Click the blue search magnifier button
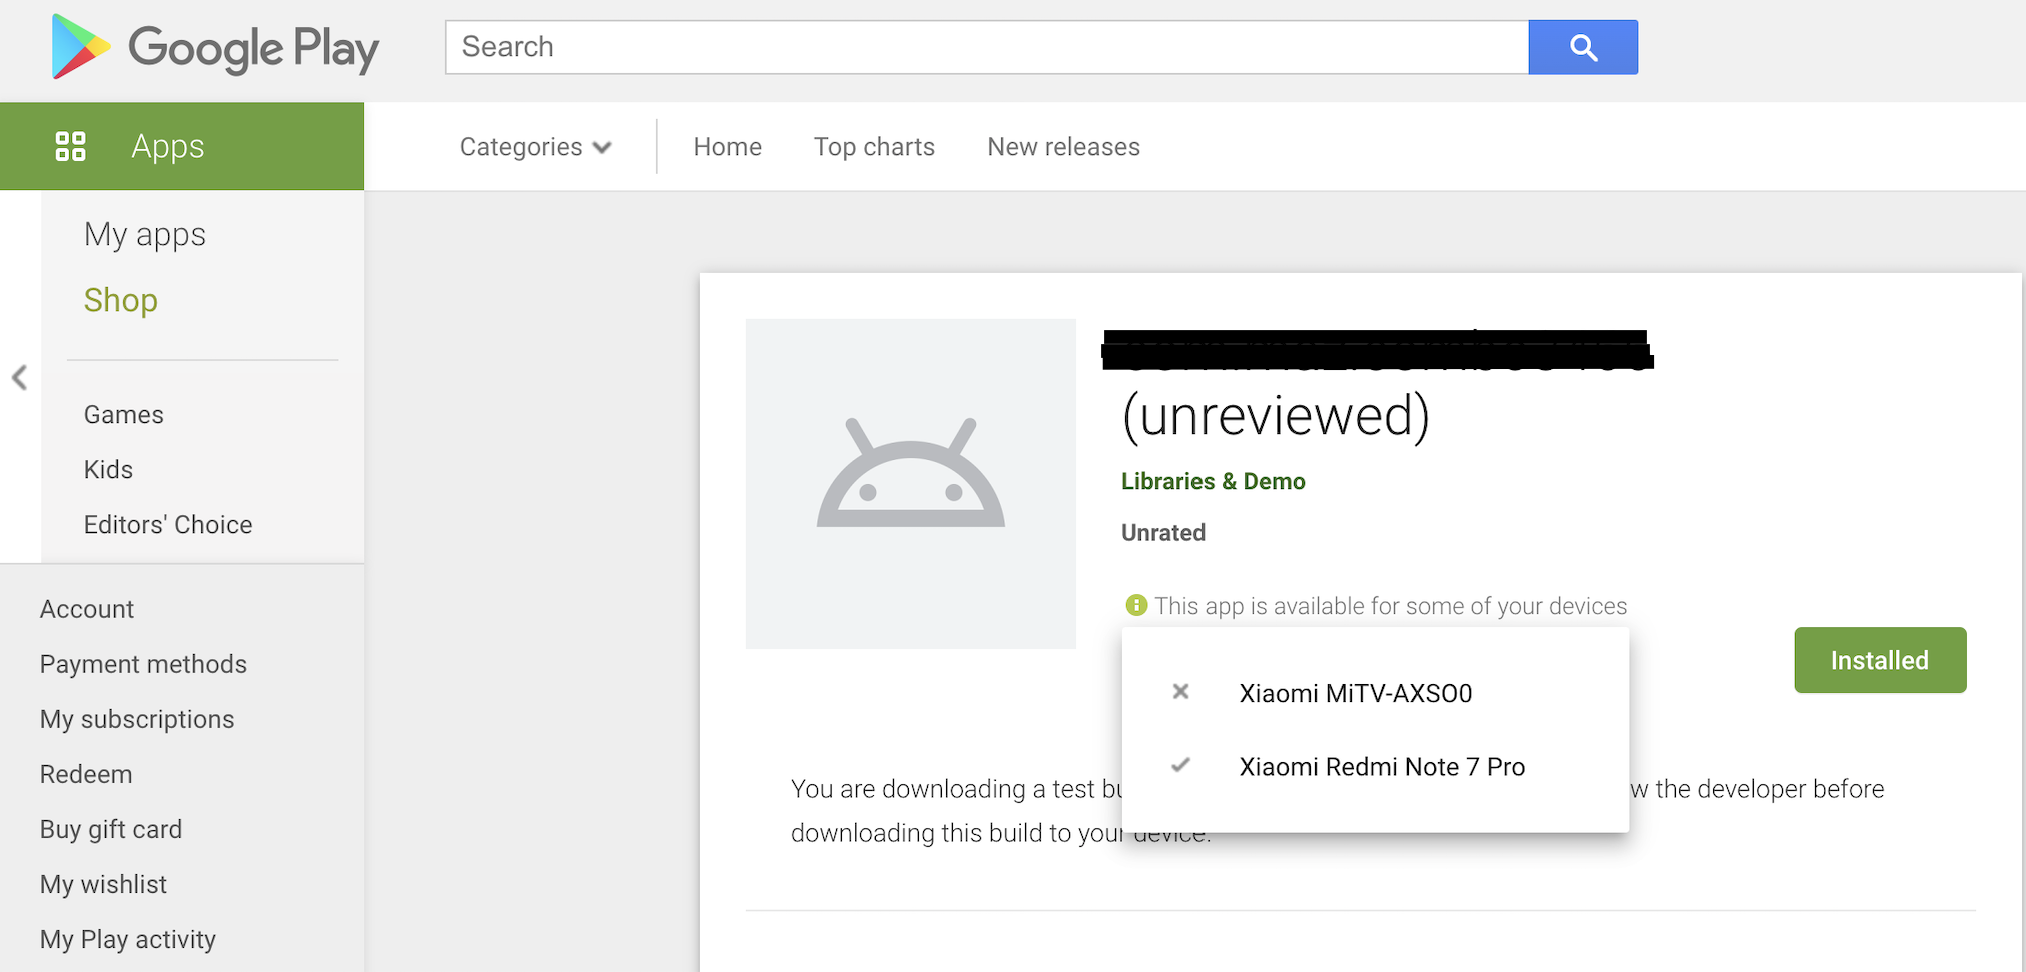Image resolution: width=2026 pixels, height=972 pixels. pyautogui.click(x=1582, y=47)
